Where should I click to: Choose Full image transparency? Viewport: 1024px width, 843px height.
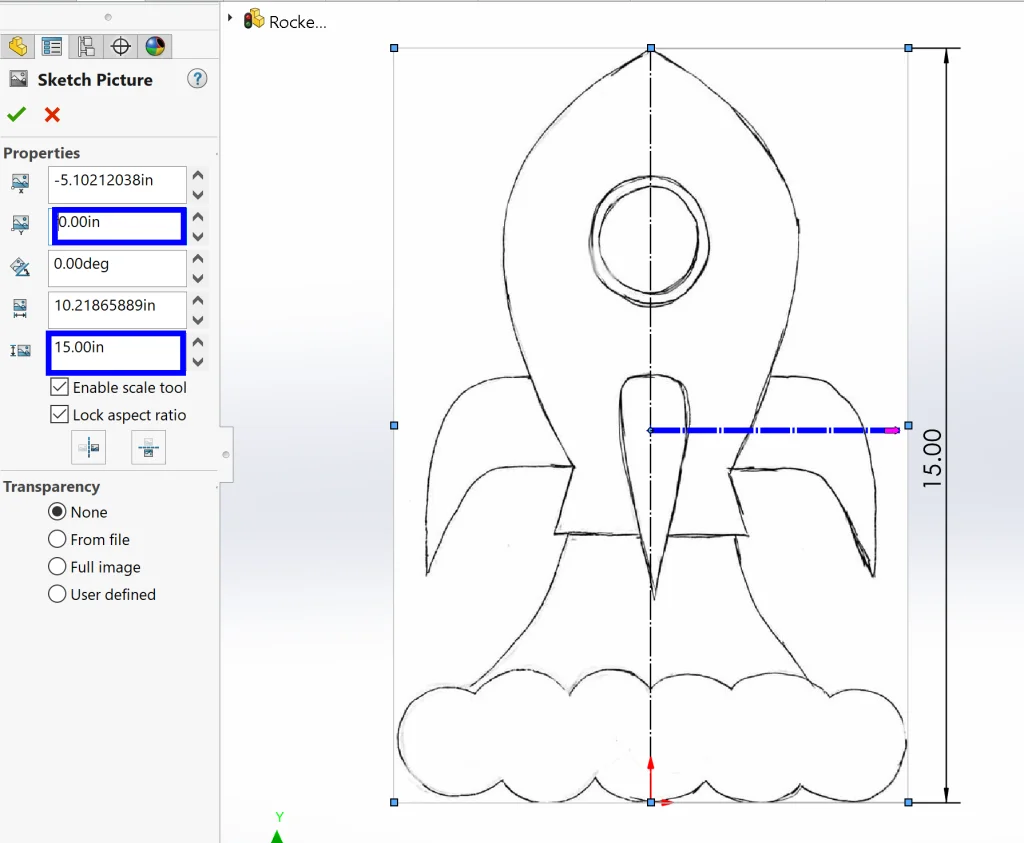(x=58, y=567)
